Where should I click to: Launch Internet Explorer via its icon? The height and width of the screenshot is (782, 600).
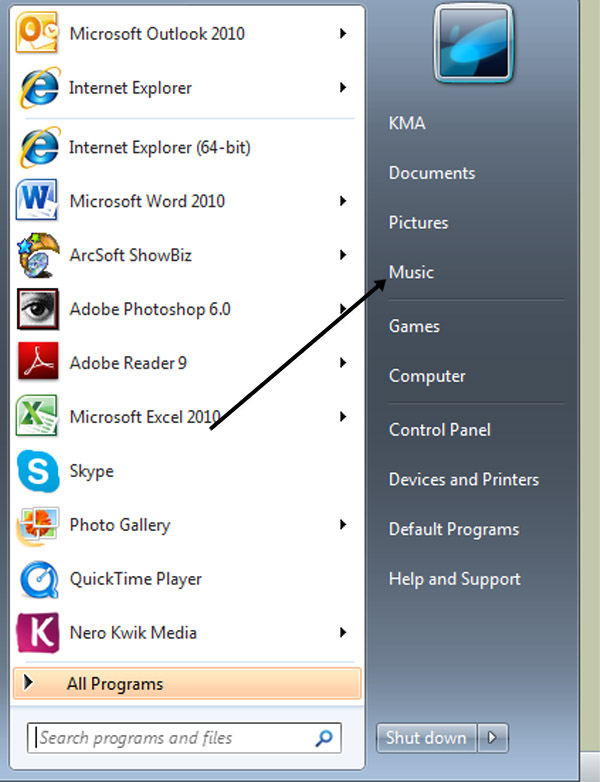pos(39,88)
